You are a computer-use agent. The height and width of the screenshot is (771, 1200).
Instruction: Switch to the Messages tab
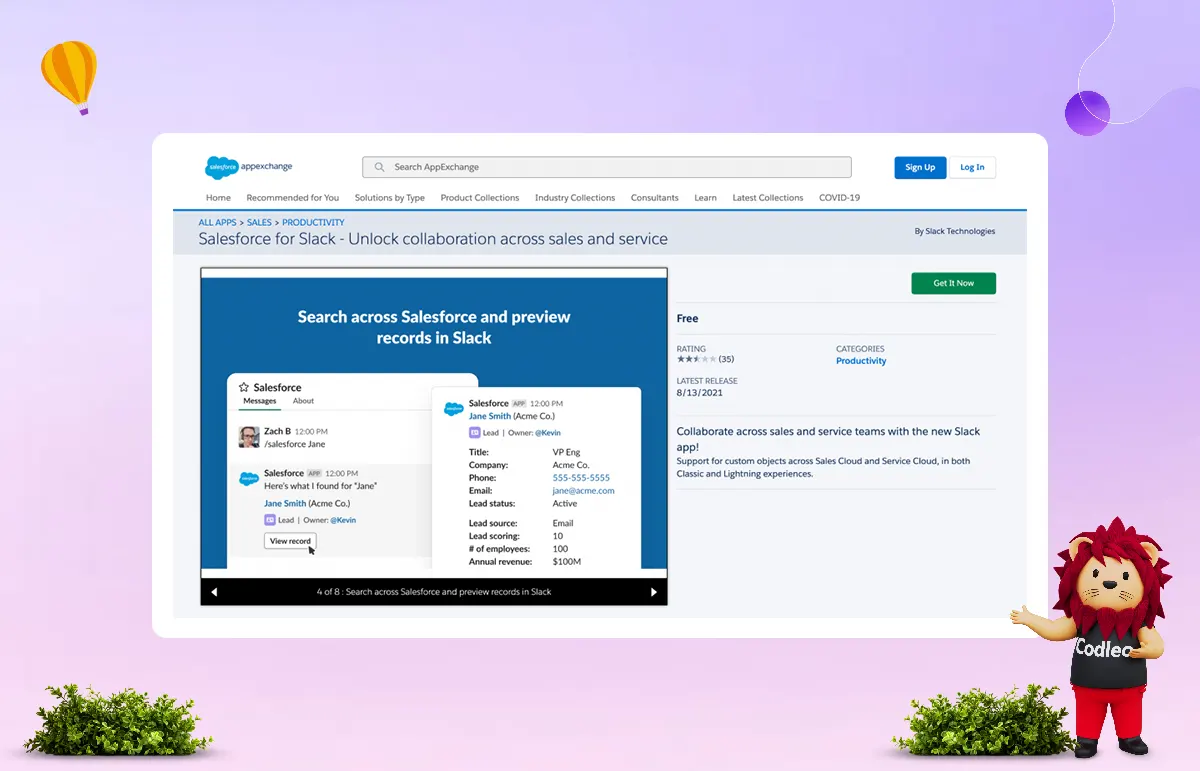tap(260, 401)
